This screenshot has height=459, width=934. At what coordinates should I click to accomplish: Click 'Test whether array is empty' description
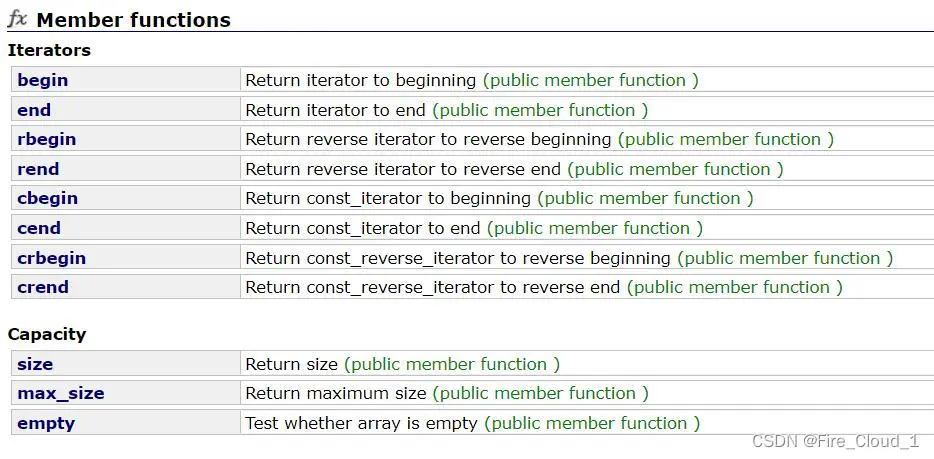point(362,424)
